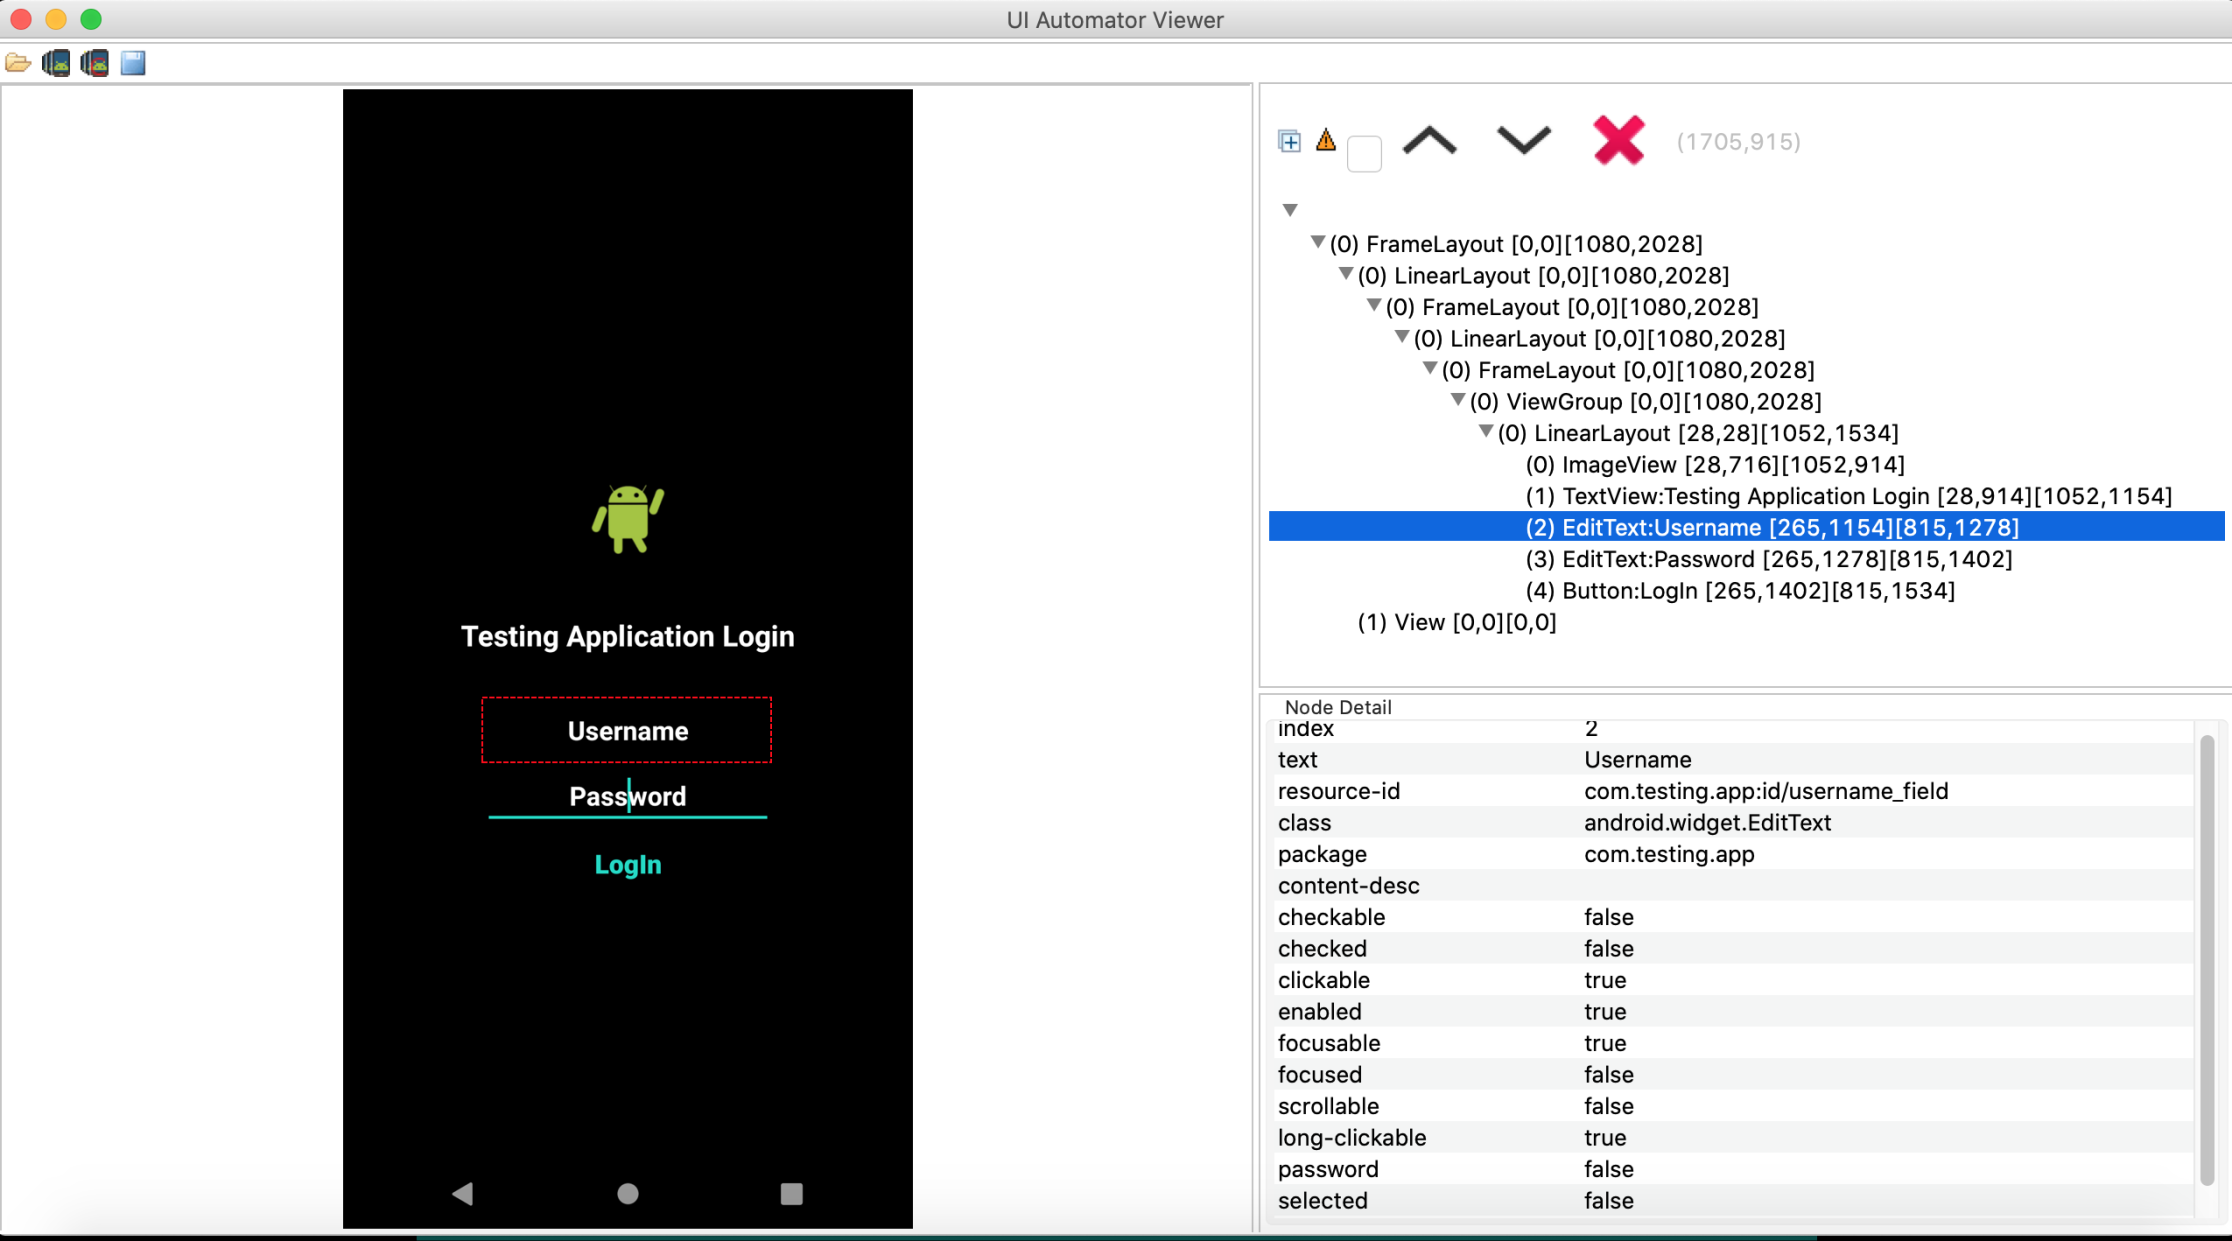Select Button:LogIn tree row
Screen dimensions: 2232x1241
click(1740, 591)
